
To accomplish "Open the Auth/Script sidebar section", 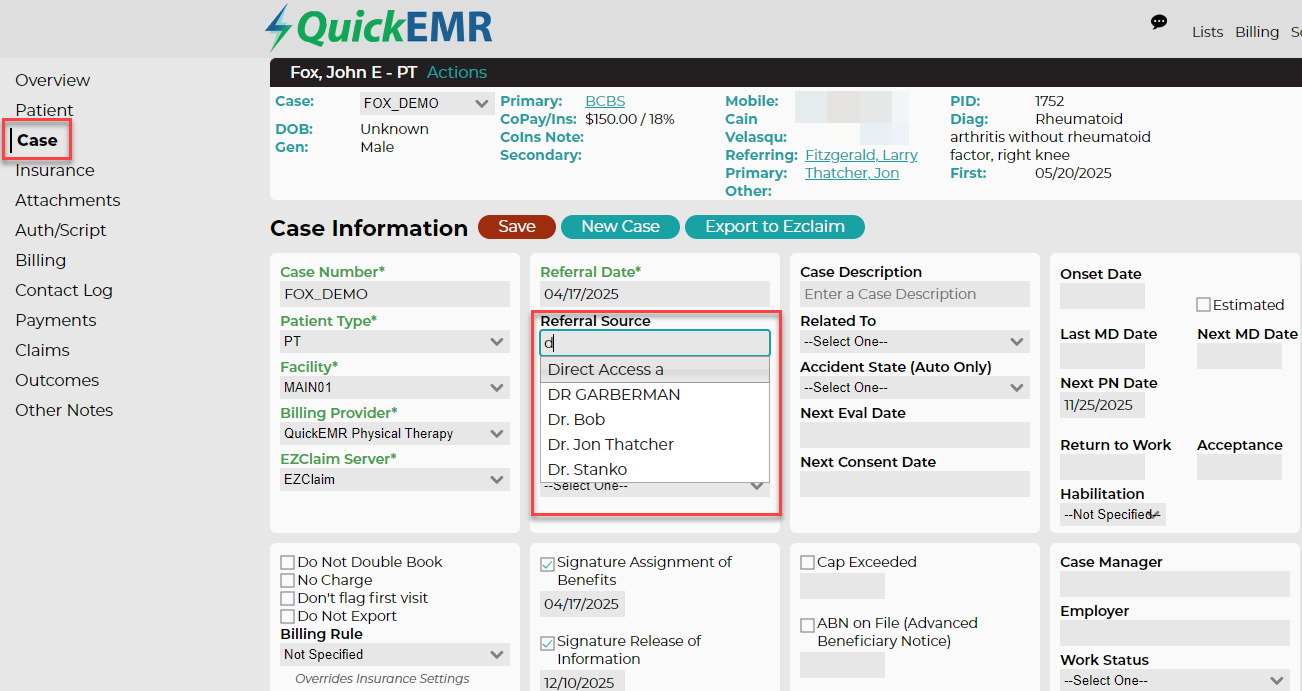I will tap(61, 230).
